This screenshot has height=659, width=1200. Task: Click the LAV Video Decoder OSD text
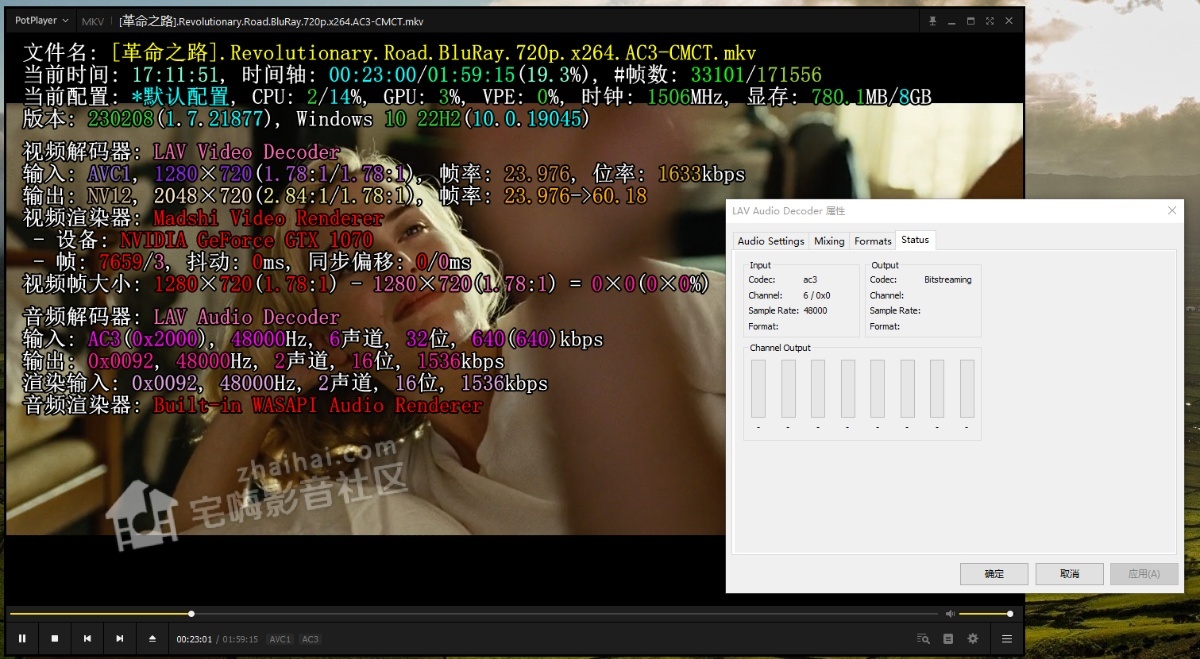point(246,152)
